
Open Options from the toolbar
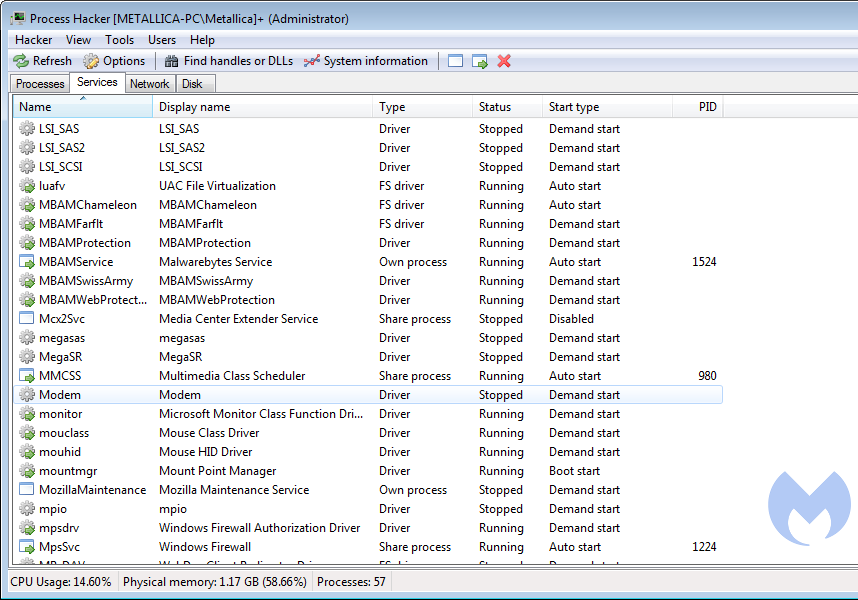[x=114, y=61]
